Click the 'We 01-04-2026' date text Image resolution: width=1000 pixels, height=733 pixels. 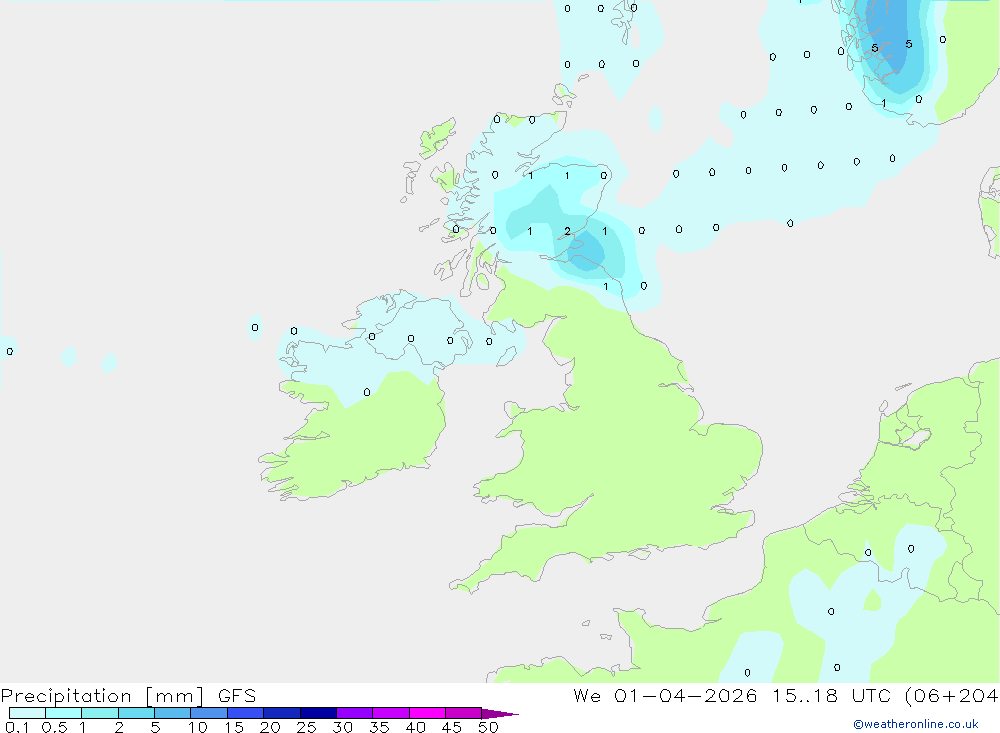click(665, 696)
